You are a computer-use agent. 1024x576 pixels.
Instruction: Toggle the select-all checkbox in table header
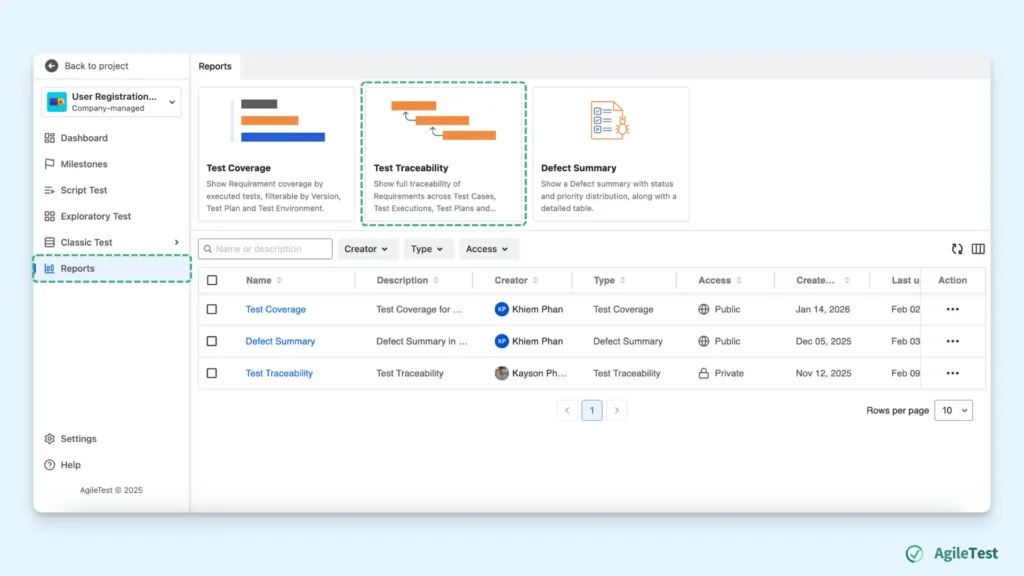(212, 280)
